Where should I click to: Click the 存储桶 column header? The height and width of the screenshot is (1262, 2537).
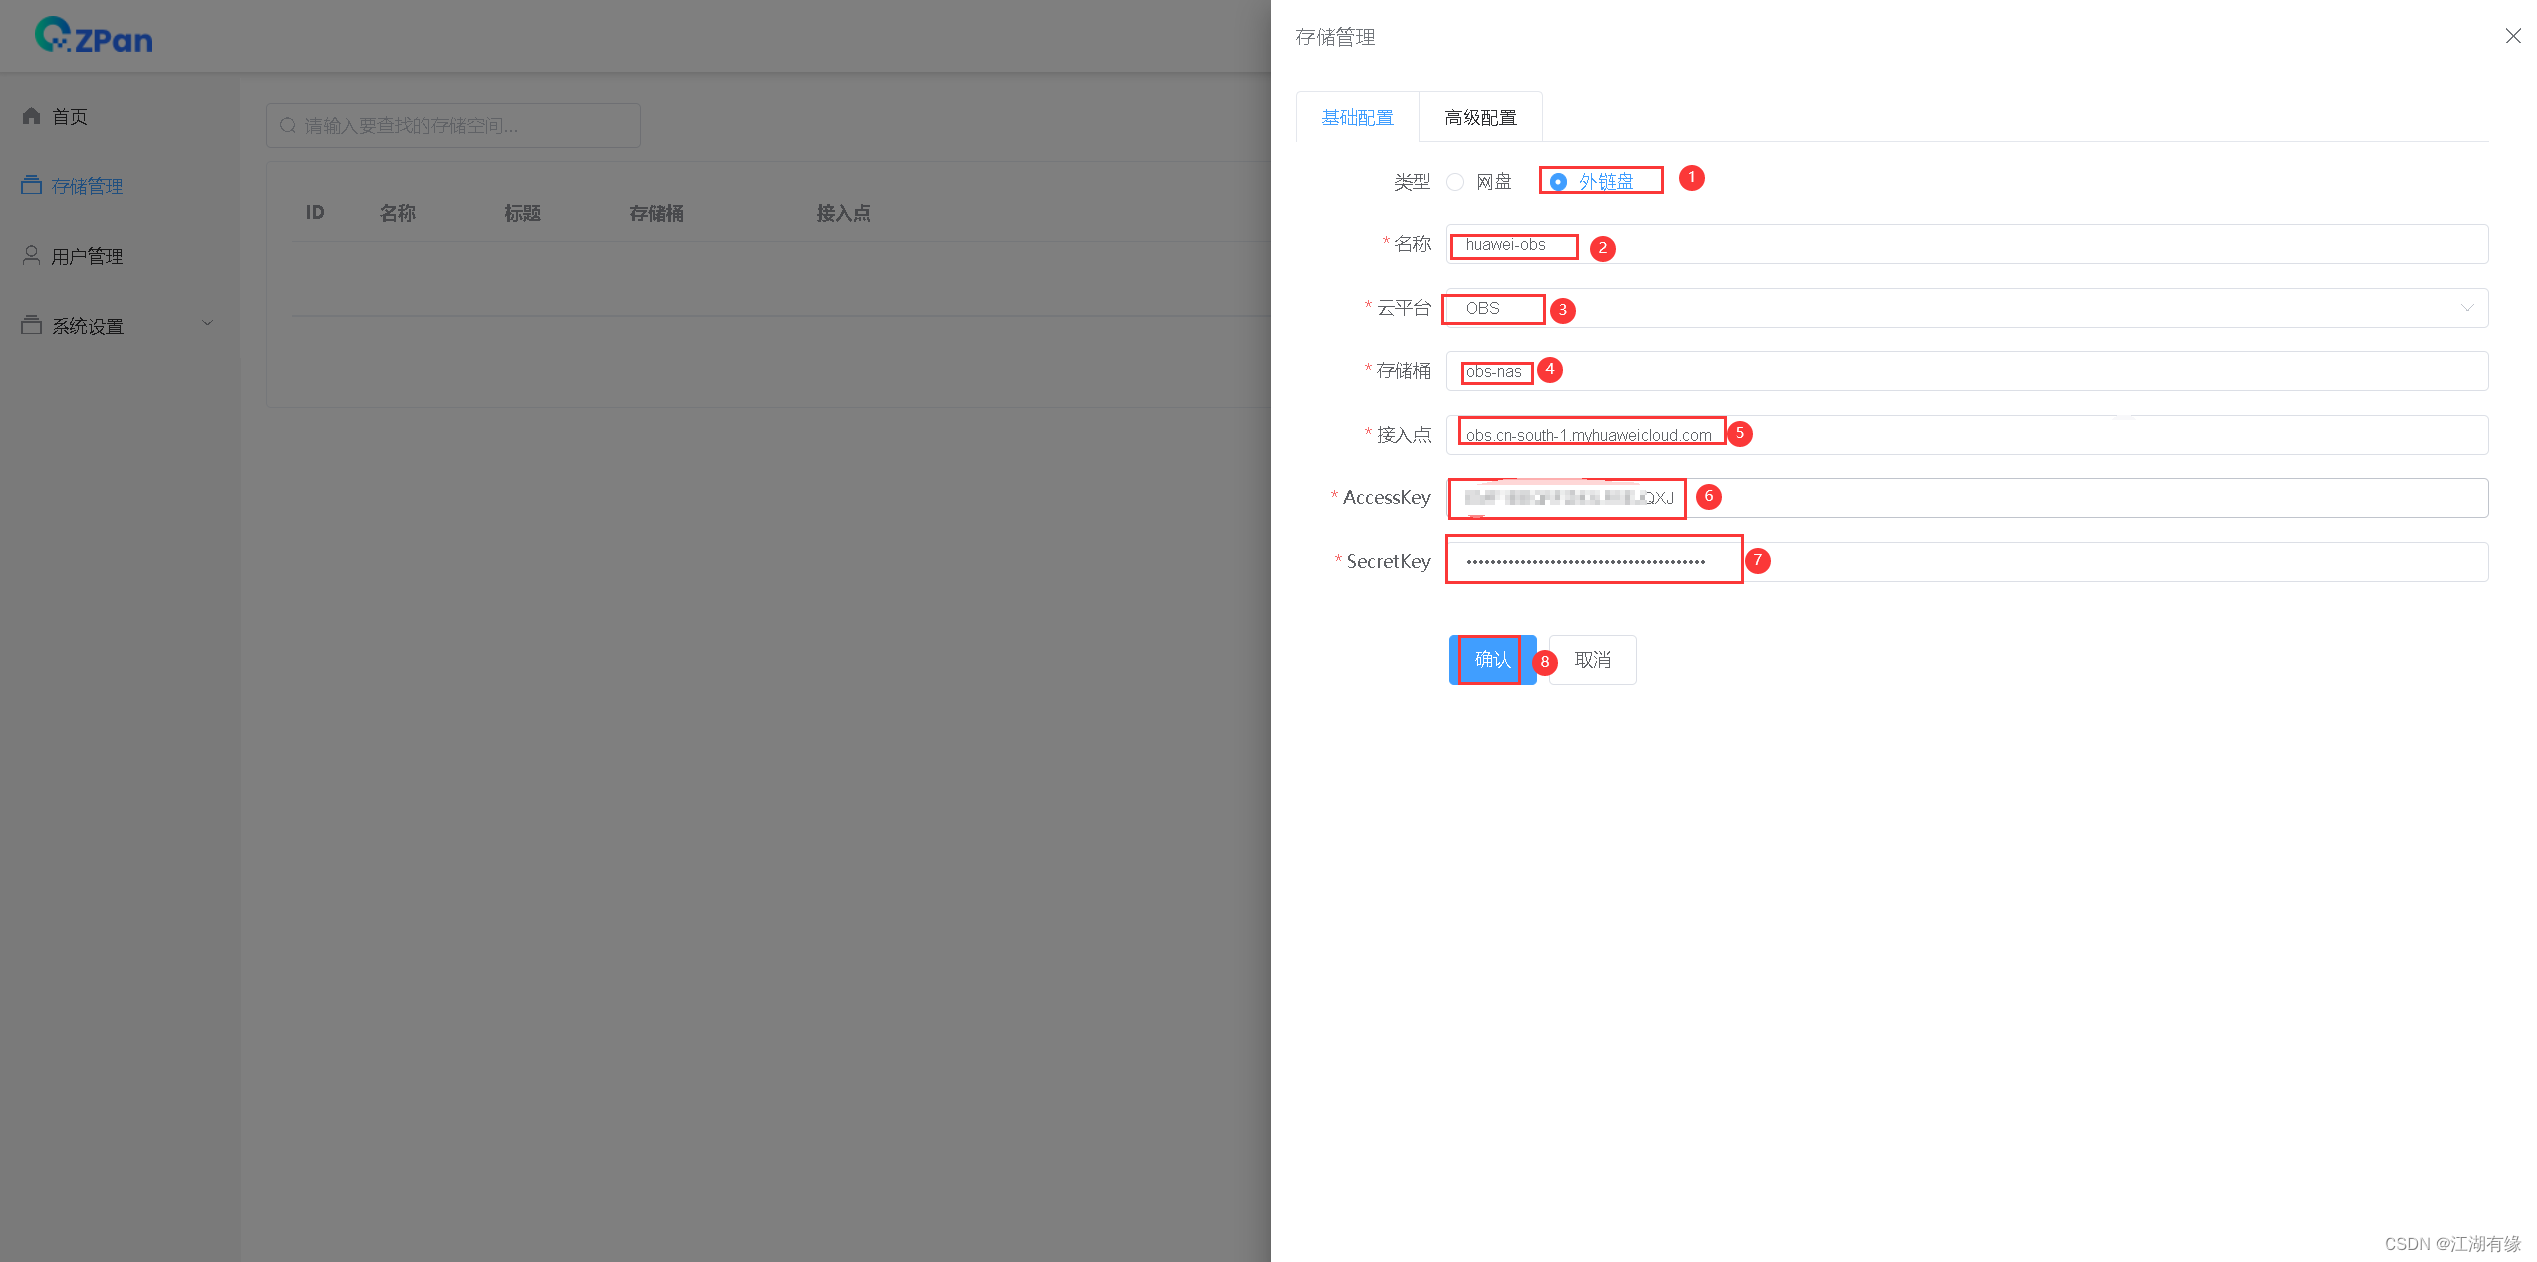657,213
